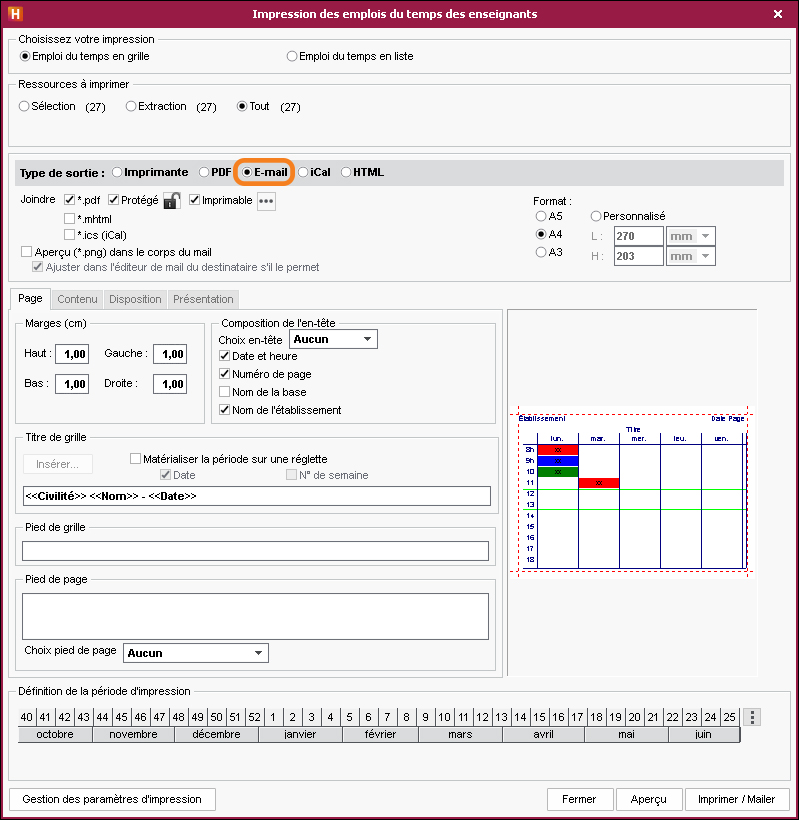Enable the Nom de la base checkbox
The image size is (799, 820).
[224, 392]
